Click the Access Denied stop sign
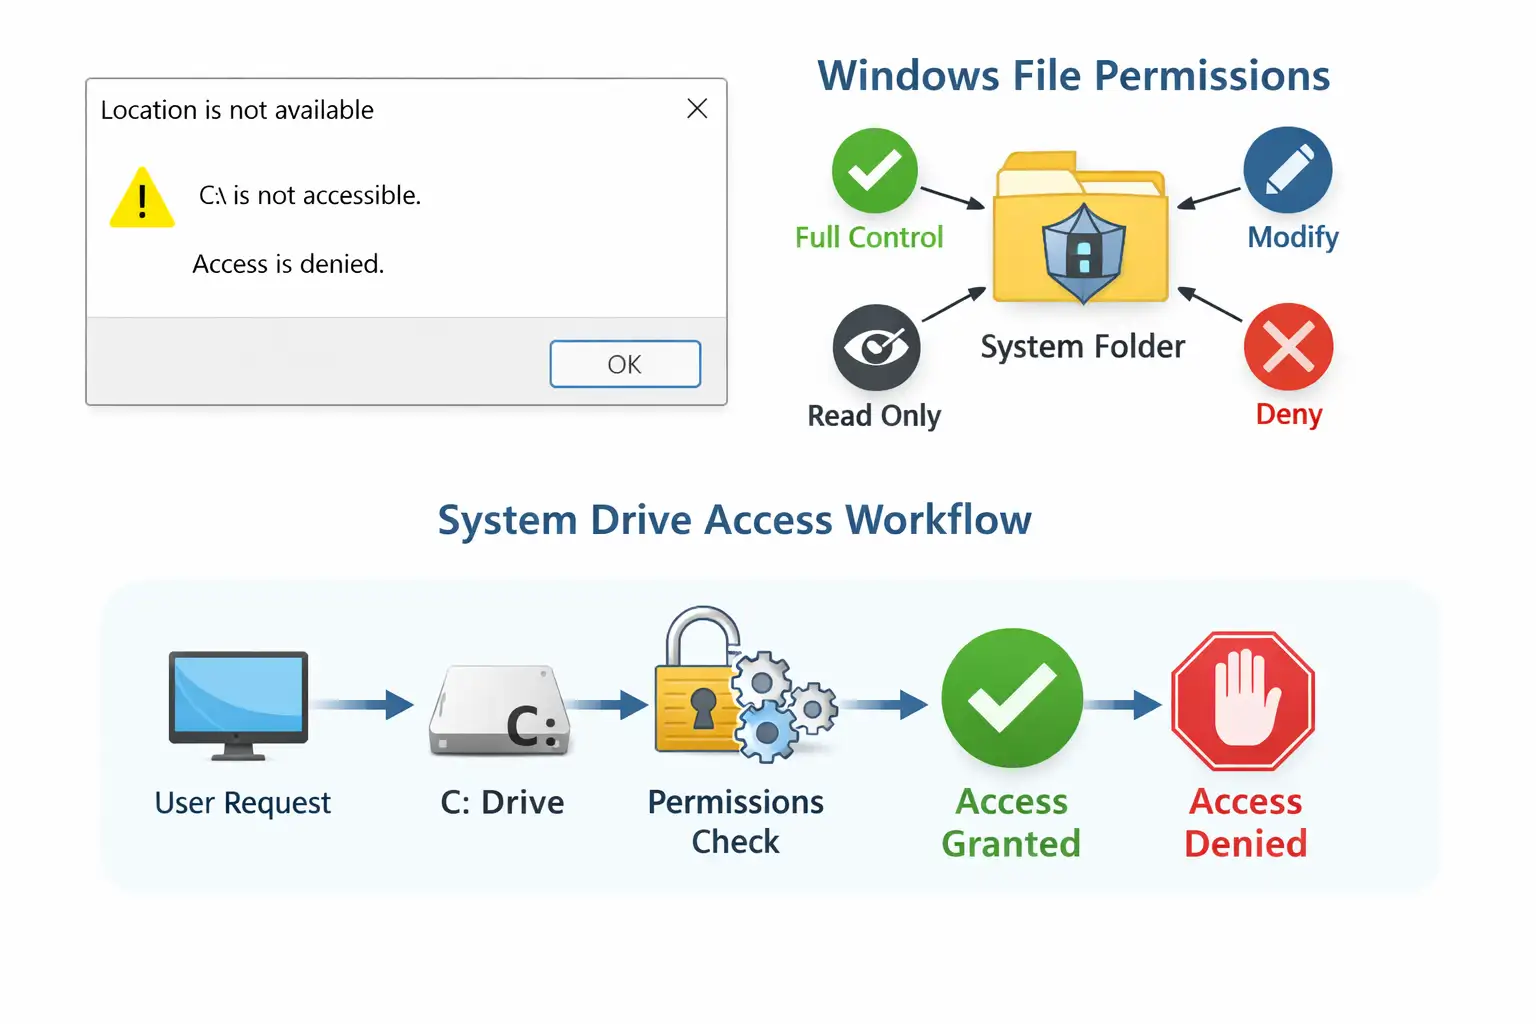The width and height of the screenshot is (1536, 1024). [1243, 699]
